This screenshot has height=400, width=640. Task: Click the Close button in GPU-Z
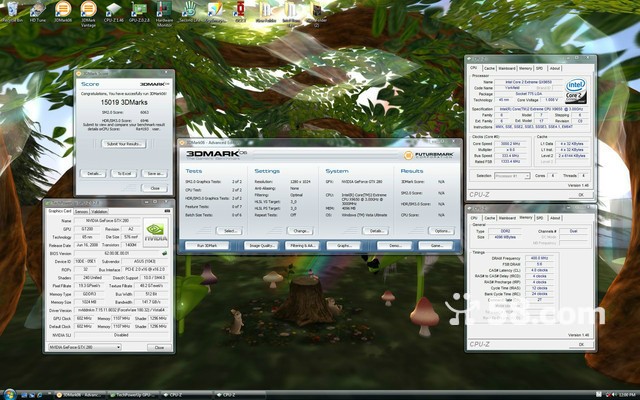pos(159,348)
